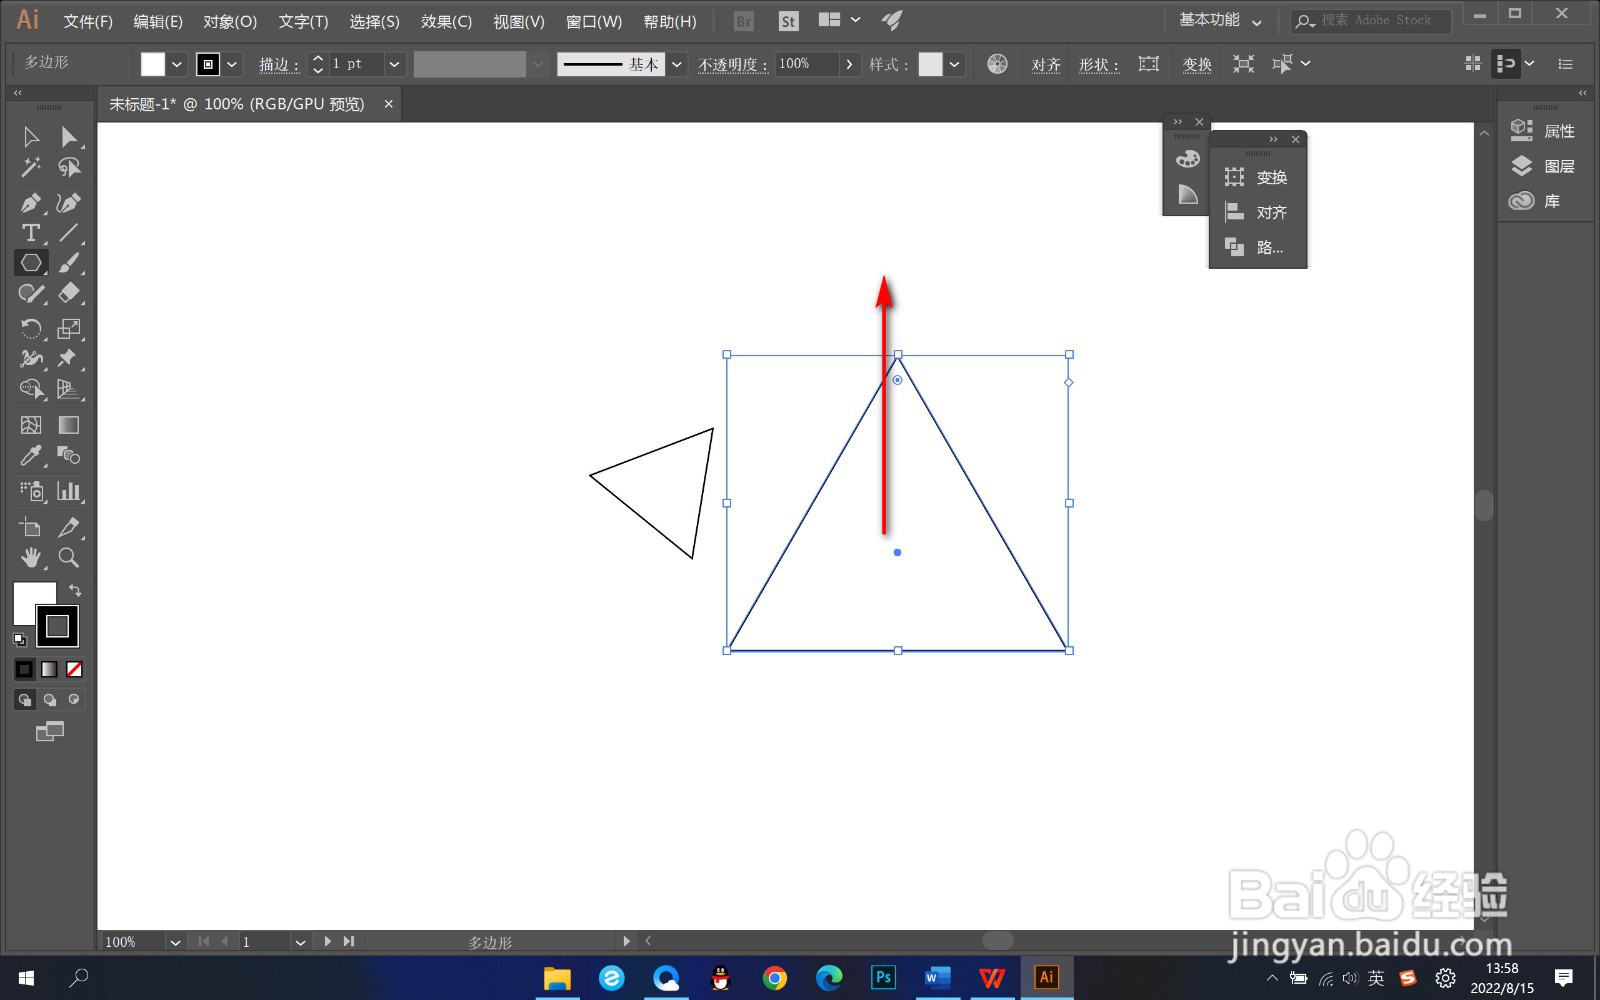Change the screen mode

[49, 732]
